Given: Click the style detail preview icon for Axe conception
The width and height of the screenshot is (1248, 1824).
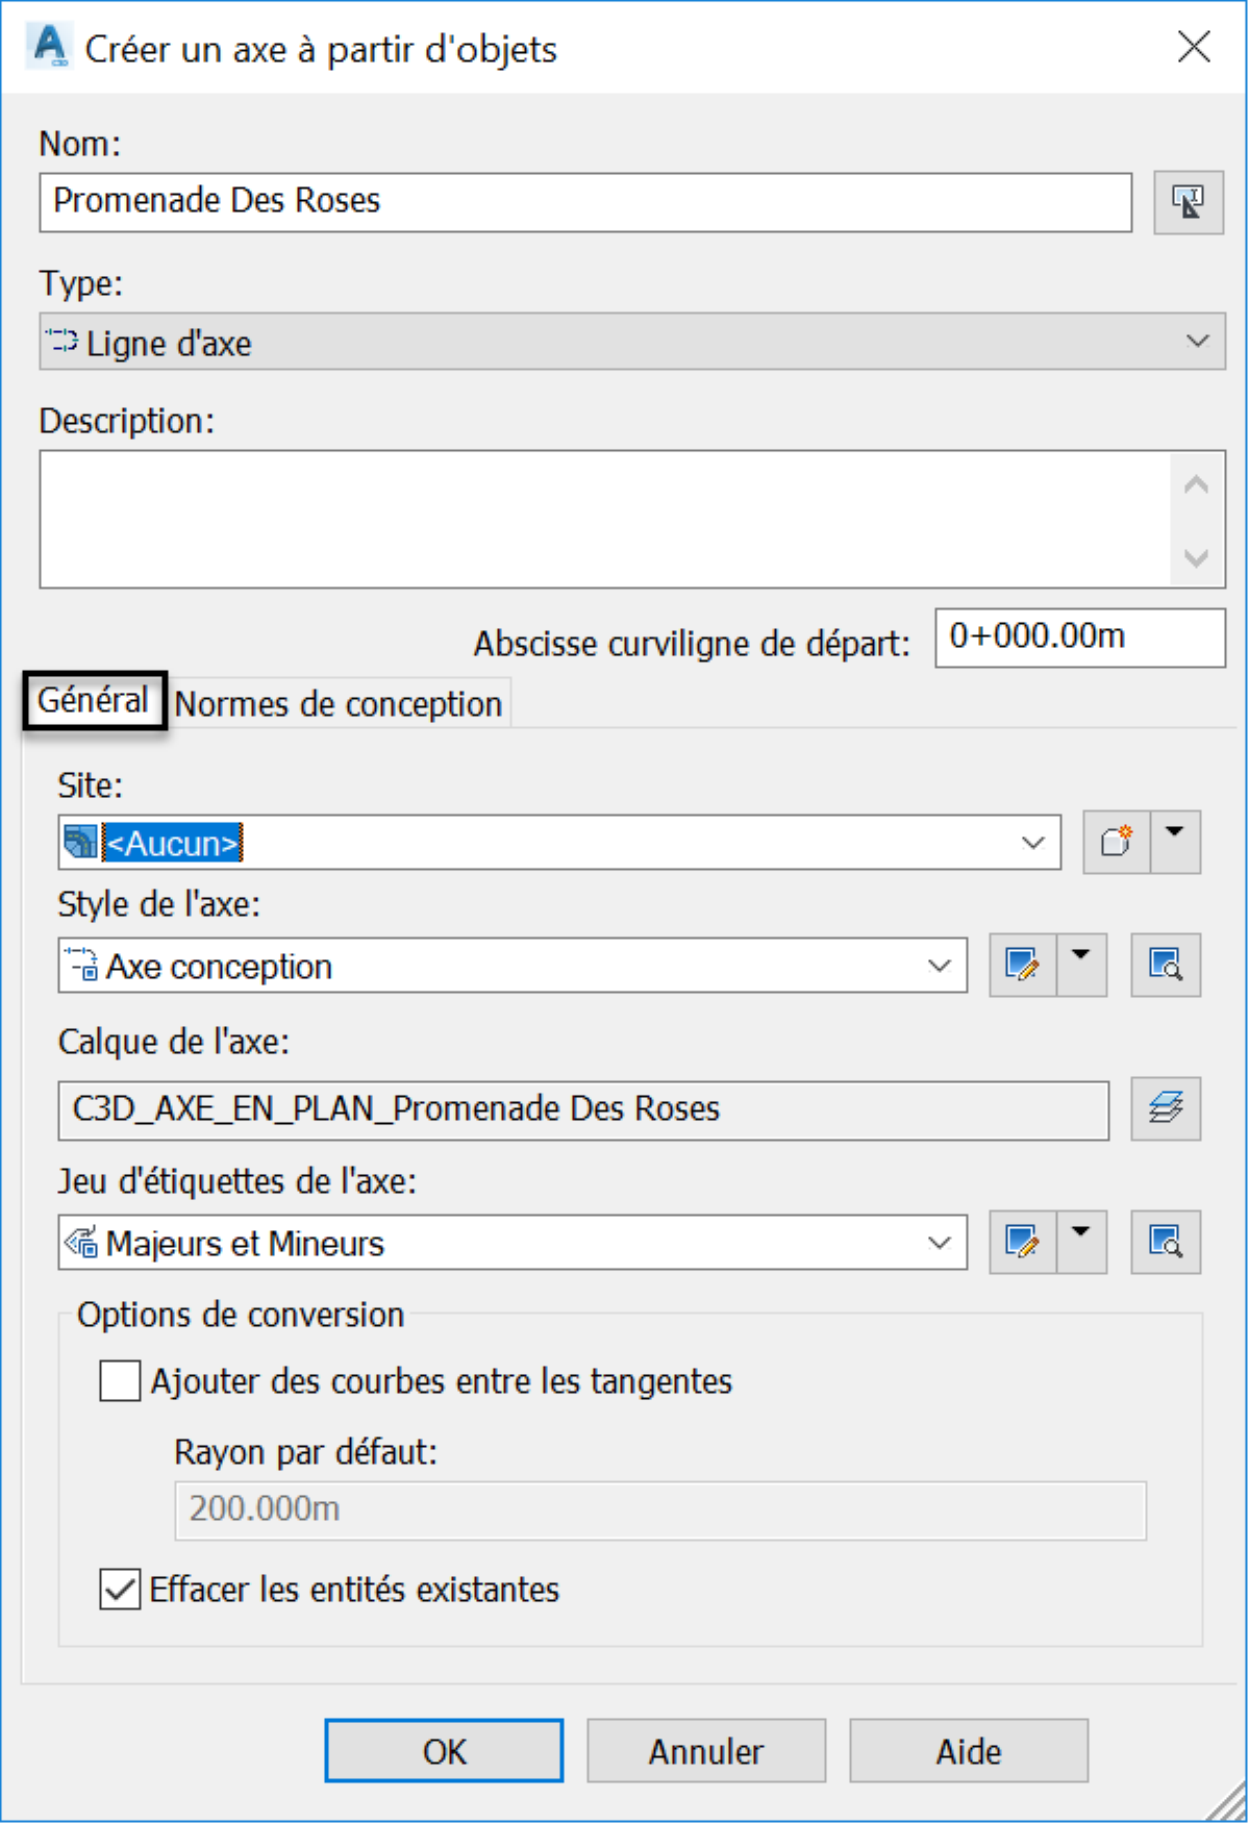Looking at the screenshot, I should click(x=1165, y=965).
